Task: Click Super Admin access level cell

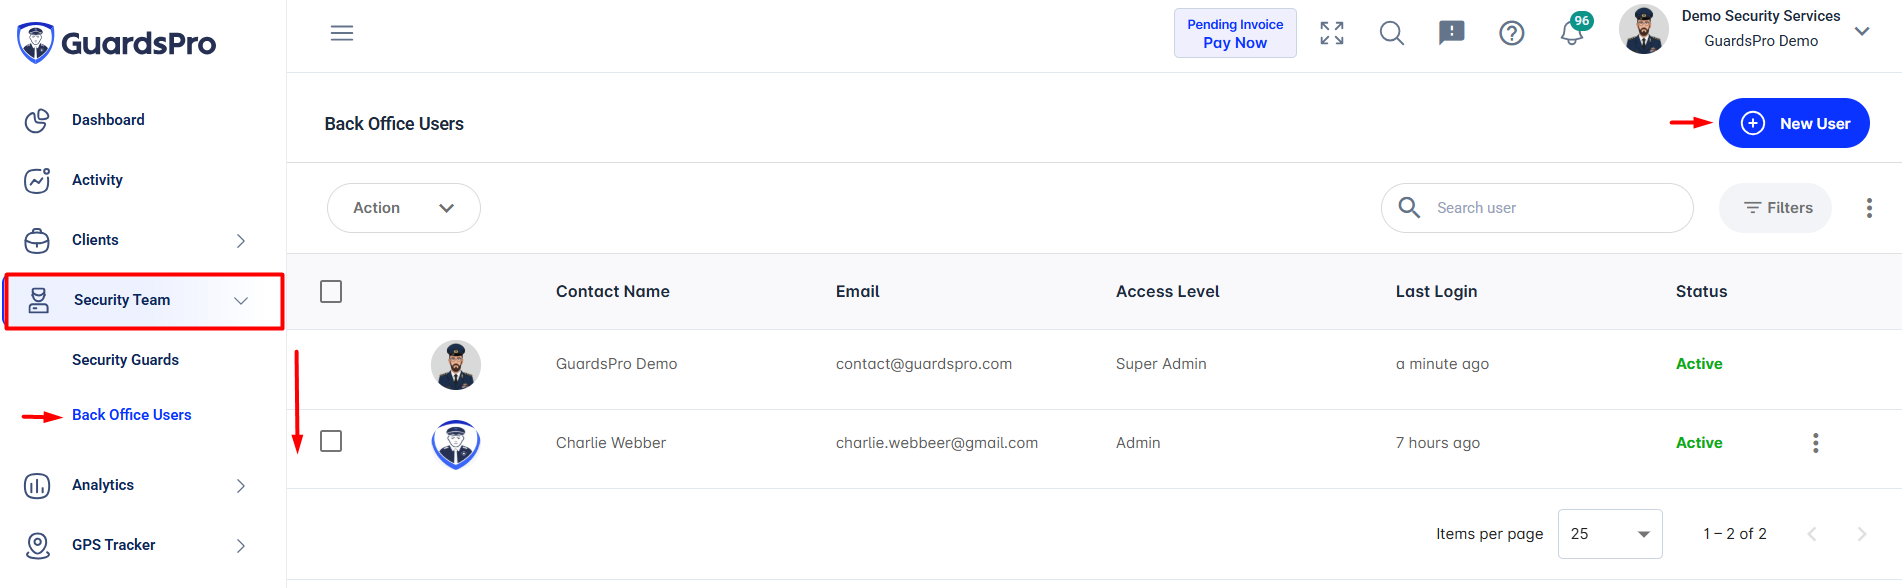Action: (1161, 364)
